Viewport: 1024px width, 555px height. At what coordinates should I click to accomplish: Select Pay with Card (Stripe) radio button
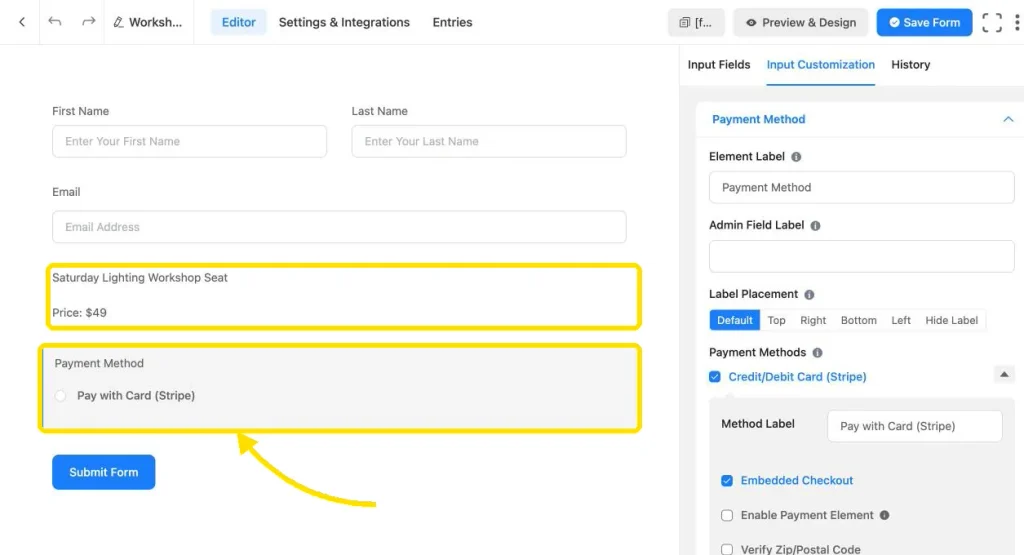point(61,396)
